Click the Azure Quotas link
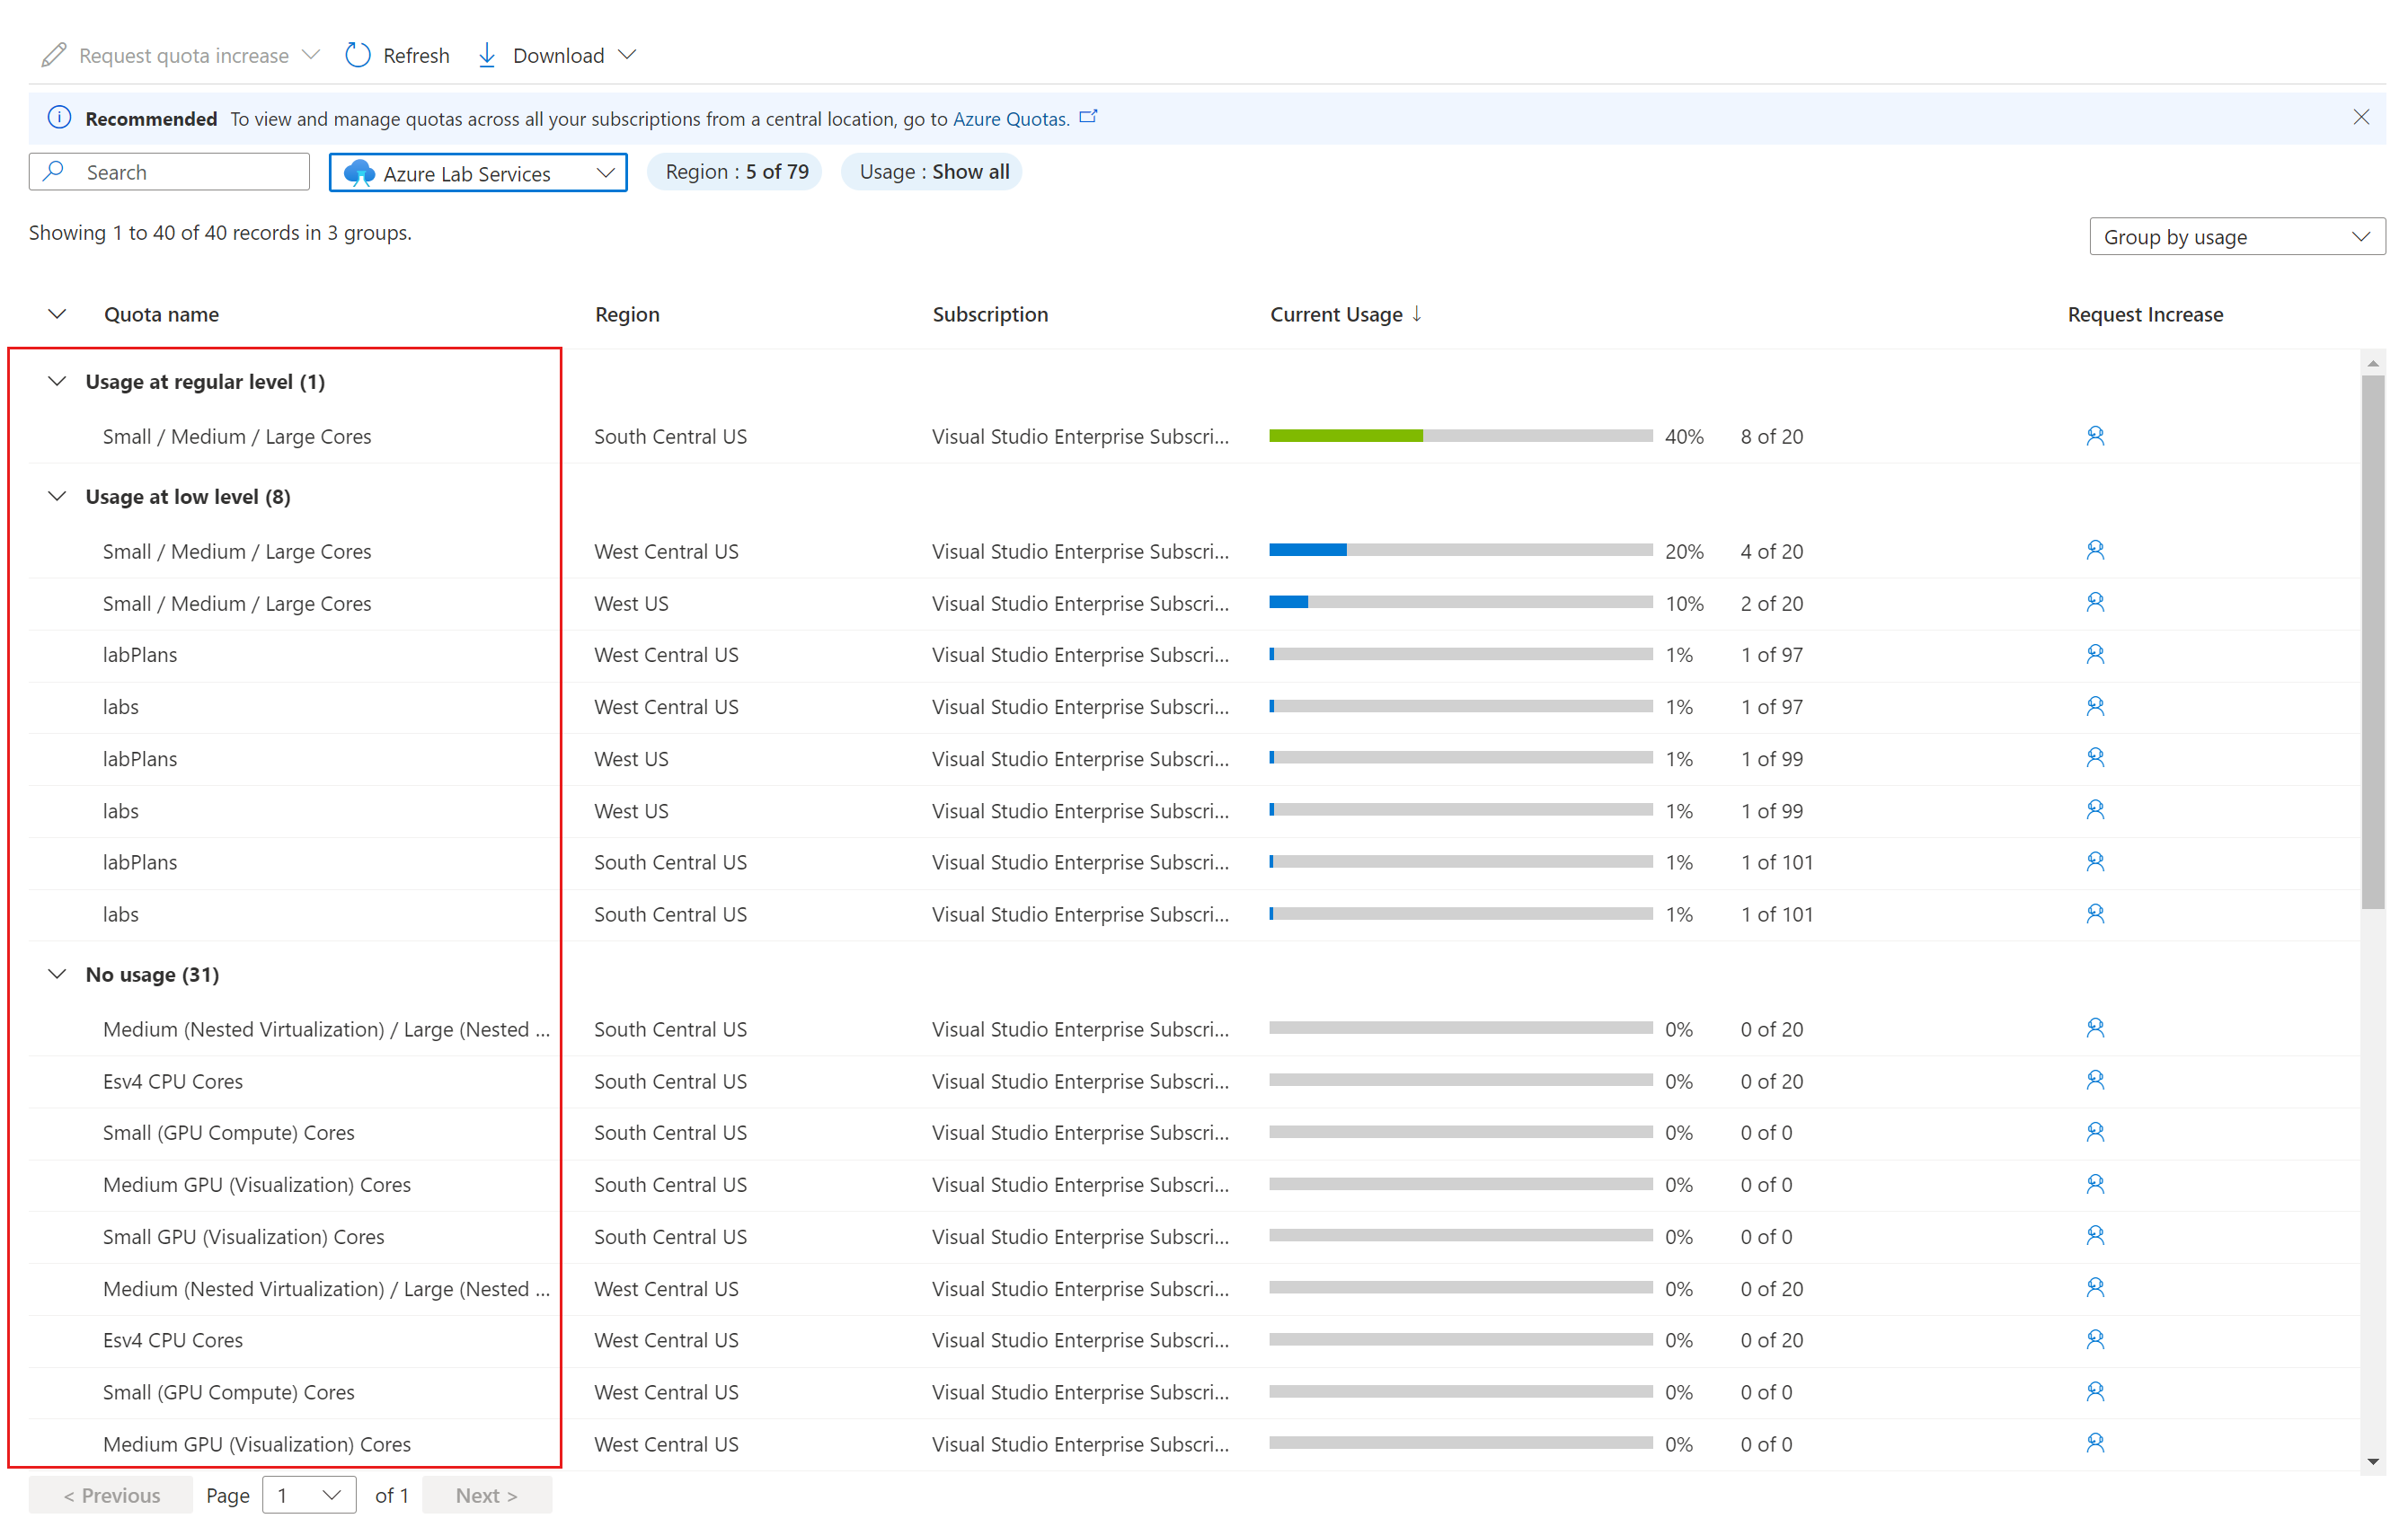Viewport: 2408px width, 1536px height. (1009, 119)
